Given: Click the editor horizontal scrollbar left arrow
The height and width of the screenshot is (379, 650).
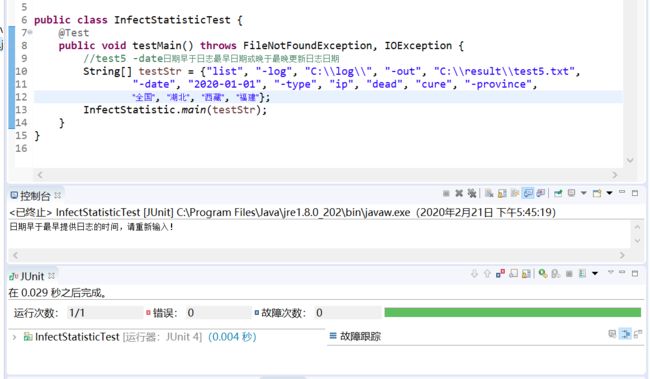Looking at the screenshot, I should pos(40,175).
